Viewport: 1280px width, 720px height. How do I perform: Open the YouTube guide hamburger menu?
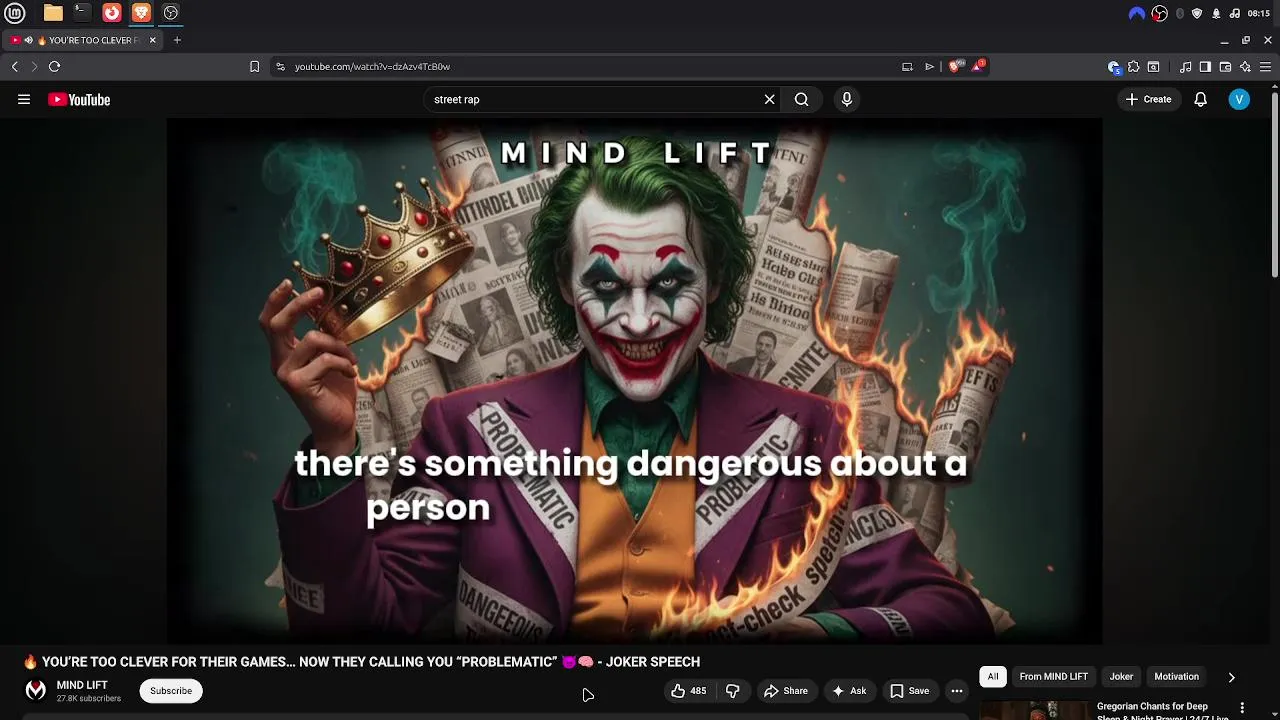click(24, 99)
